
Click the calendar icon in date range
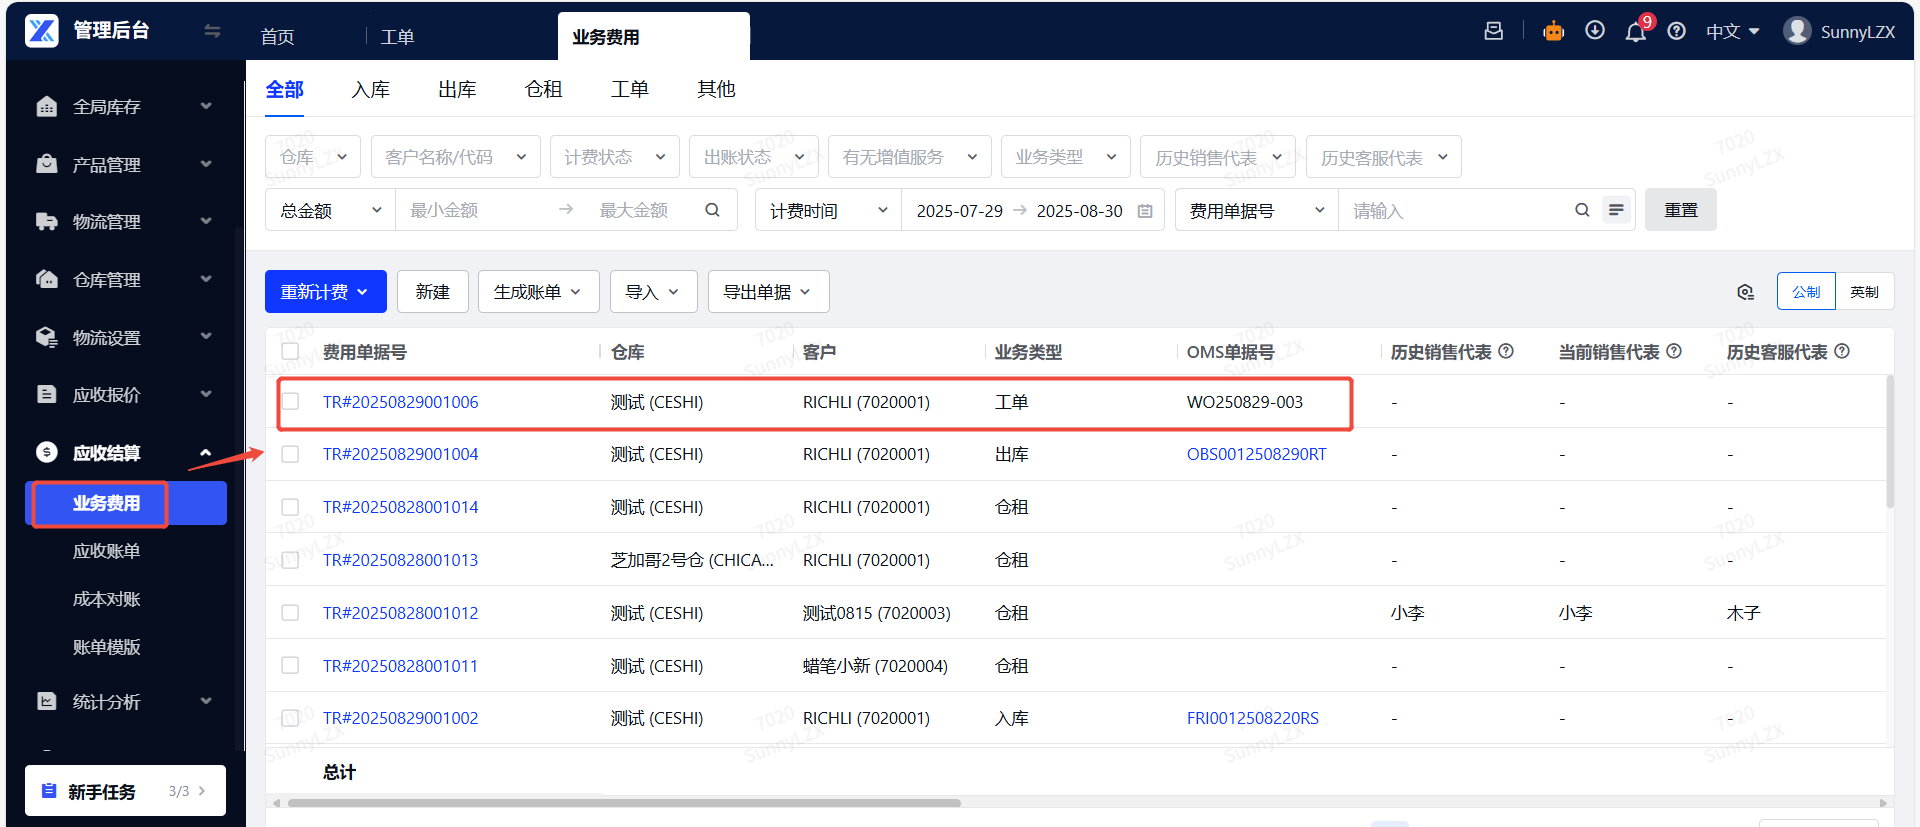click(x=1146, y=211)
